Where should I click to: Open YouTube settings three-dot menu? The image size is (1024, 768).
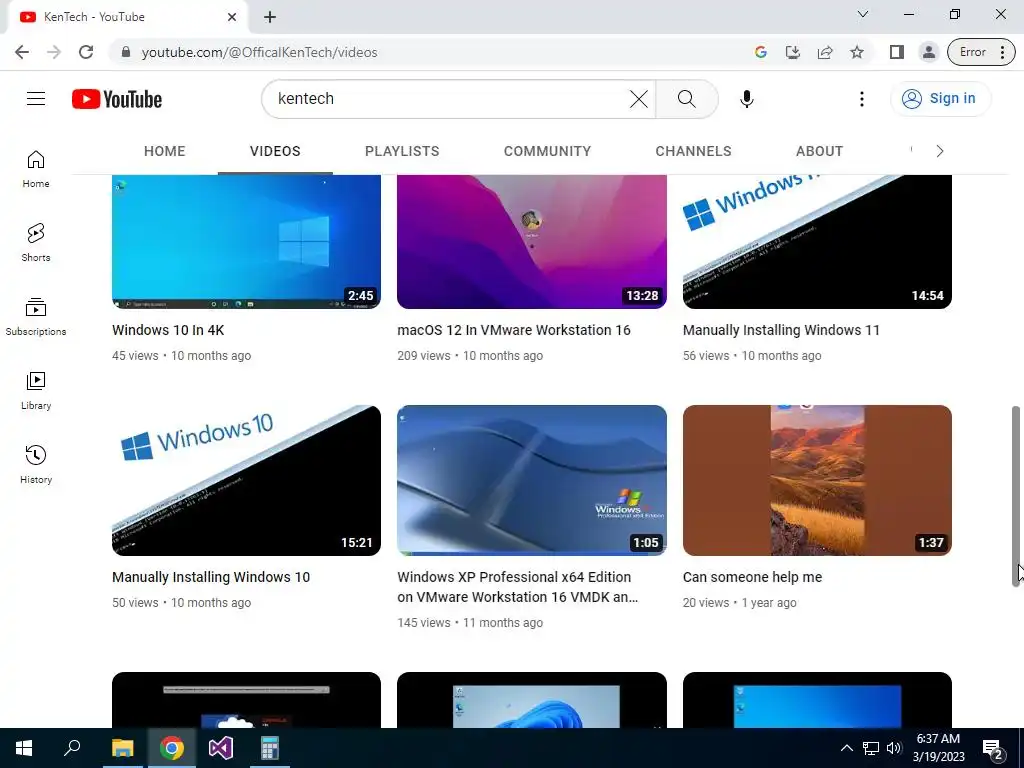[x=861, y=99]
